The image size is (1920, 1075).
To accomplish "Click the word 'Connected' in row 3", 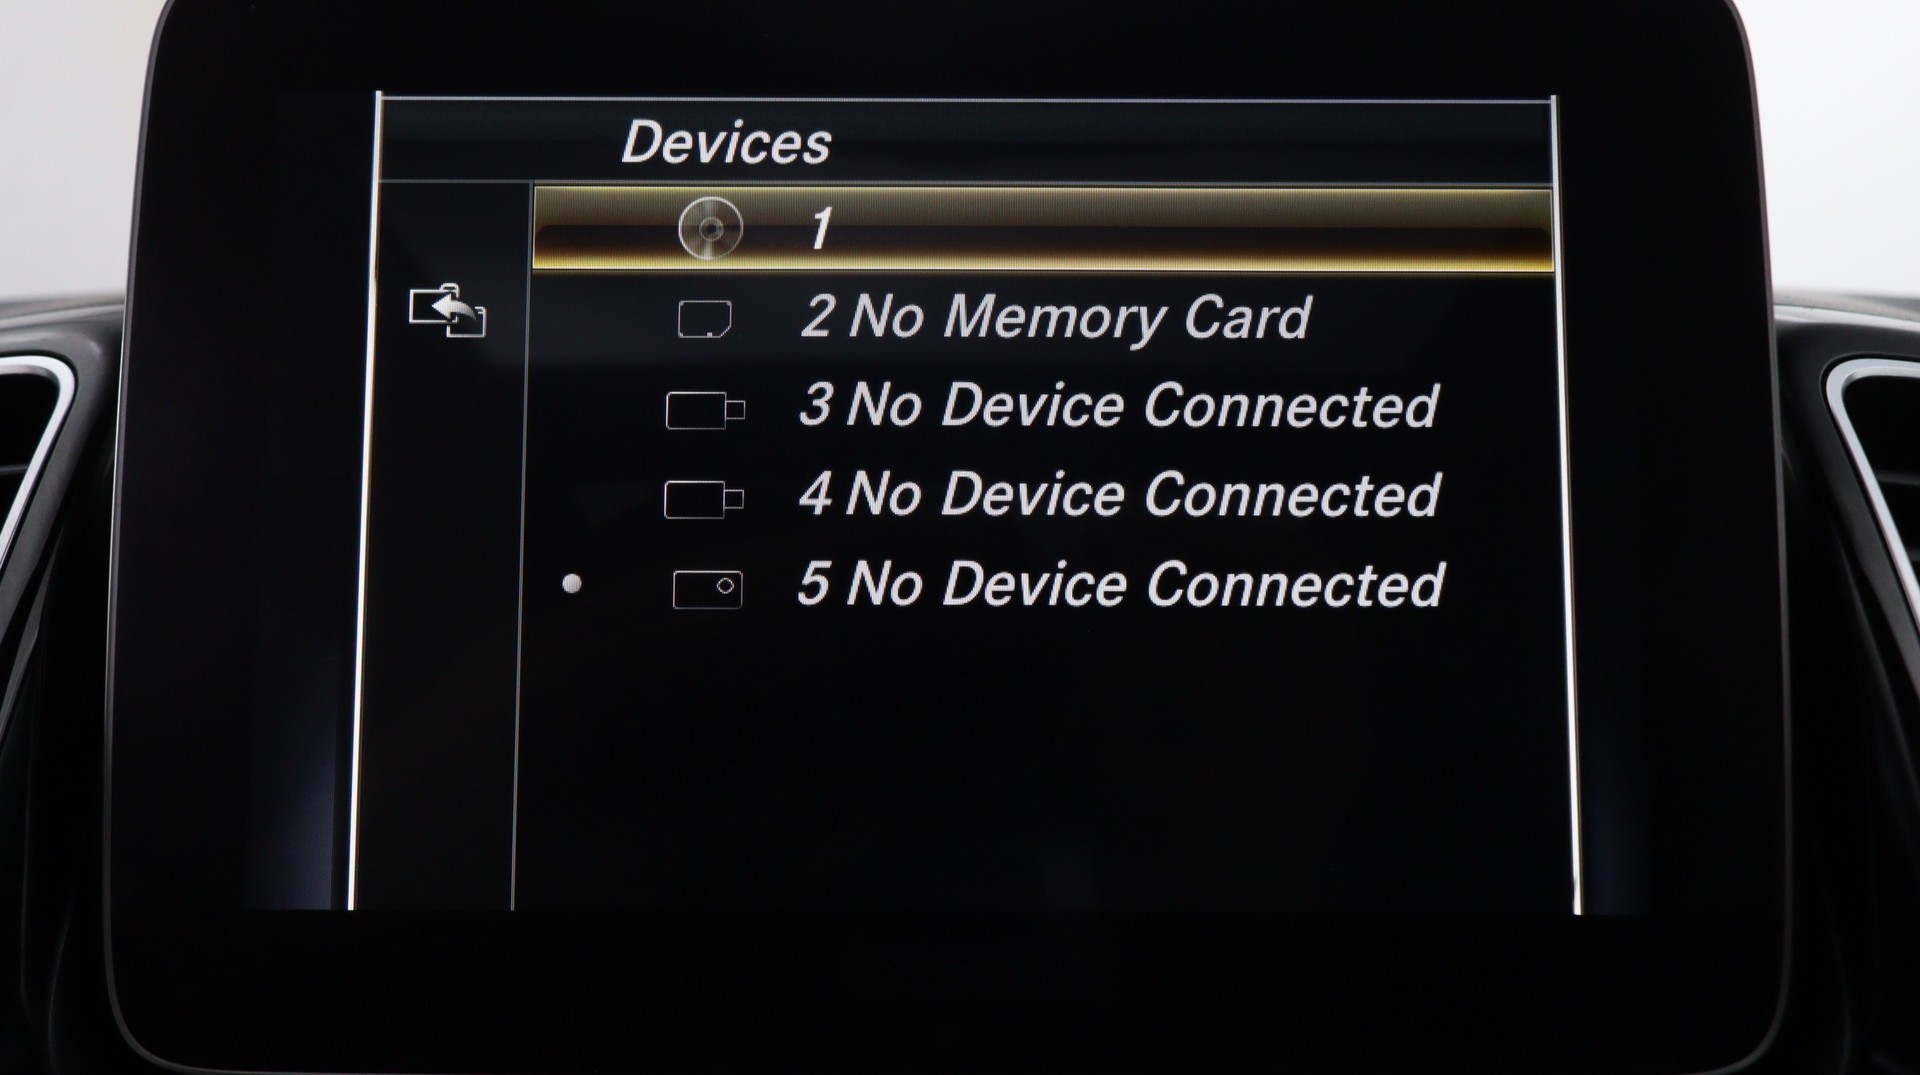I will [1291, 406].
